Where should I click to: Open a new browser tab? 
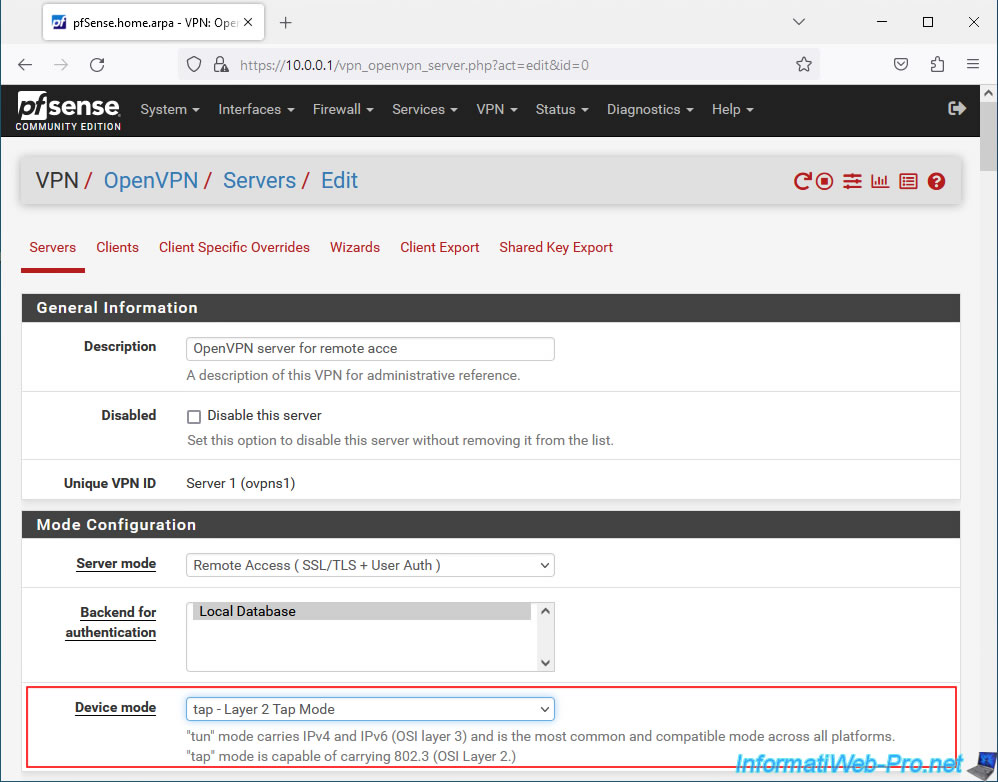[x=286, y=23]
